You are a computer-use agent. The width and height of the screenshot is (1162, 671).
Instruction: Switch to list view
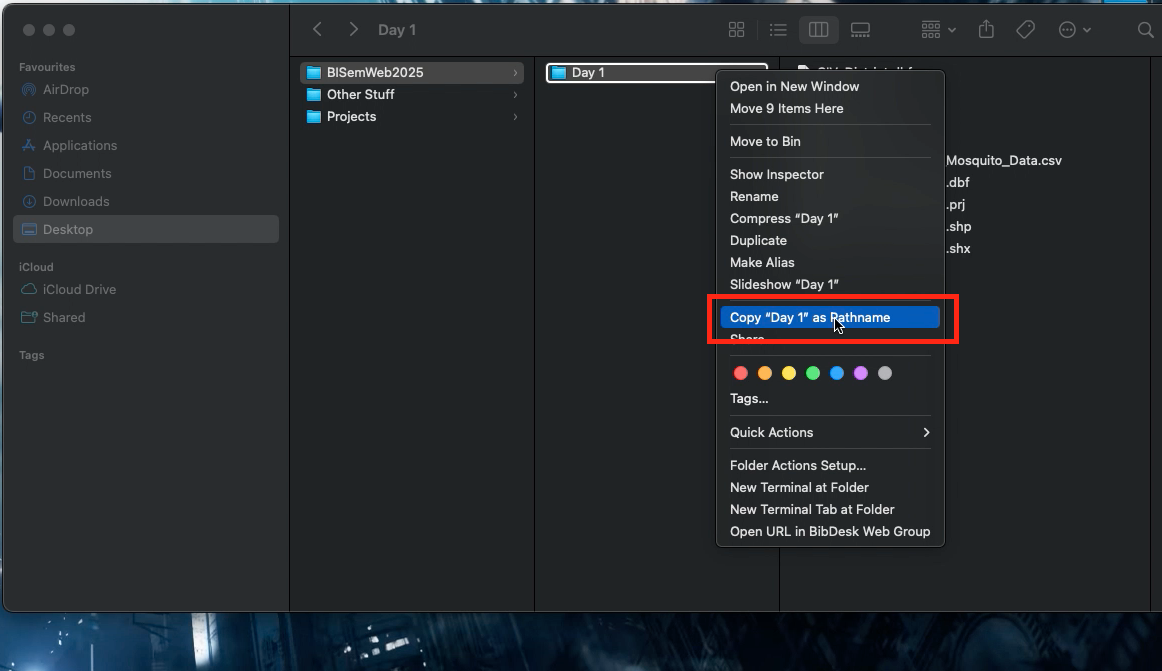click(x=777, y=30)
